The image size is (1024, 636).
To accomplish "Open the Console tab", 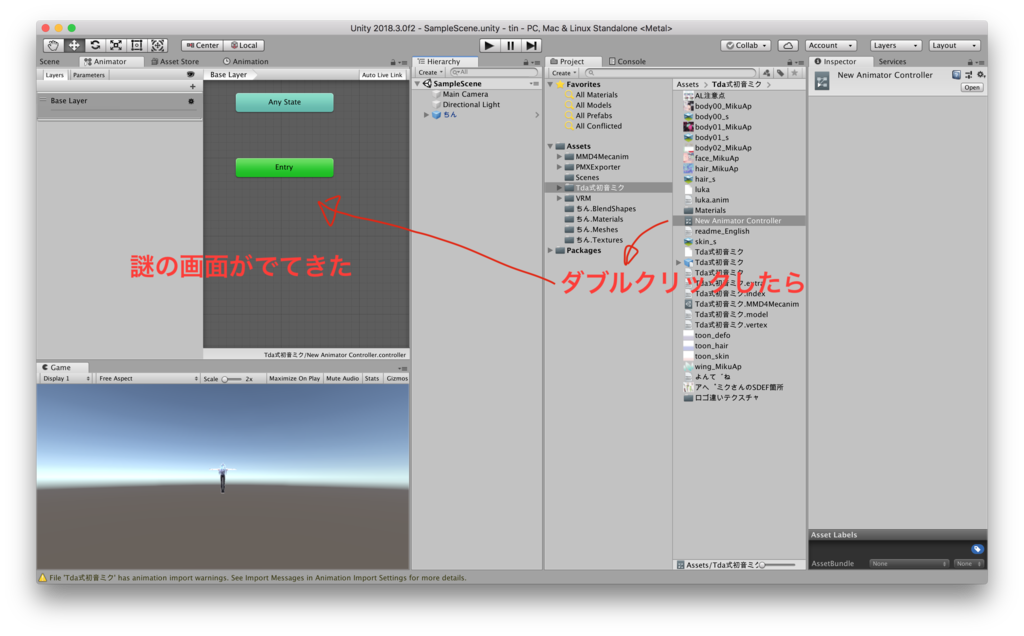I will pyautogui.click(x=627, y=61).
